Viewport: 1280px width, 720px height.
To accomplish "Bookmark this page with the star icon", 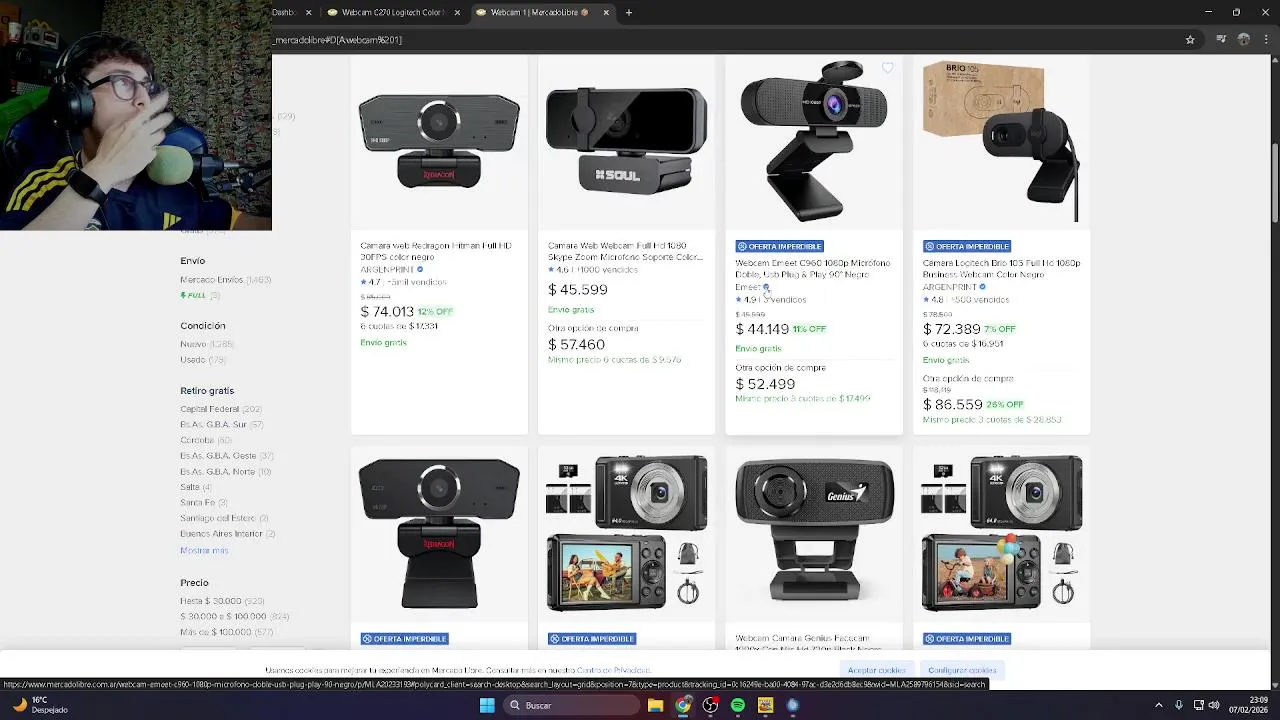I will [1190, 40].
